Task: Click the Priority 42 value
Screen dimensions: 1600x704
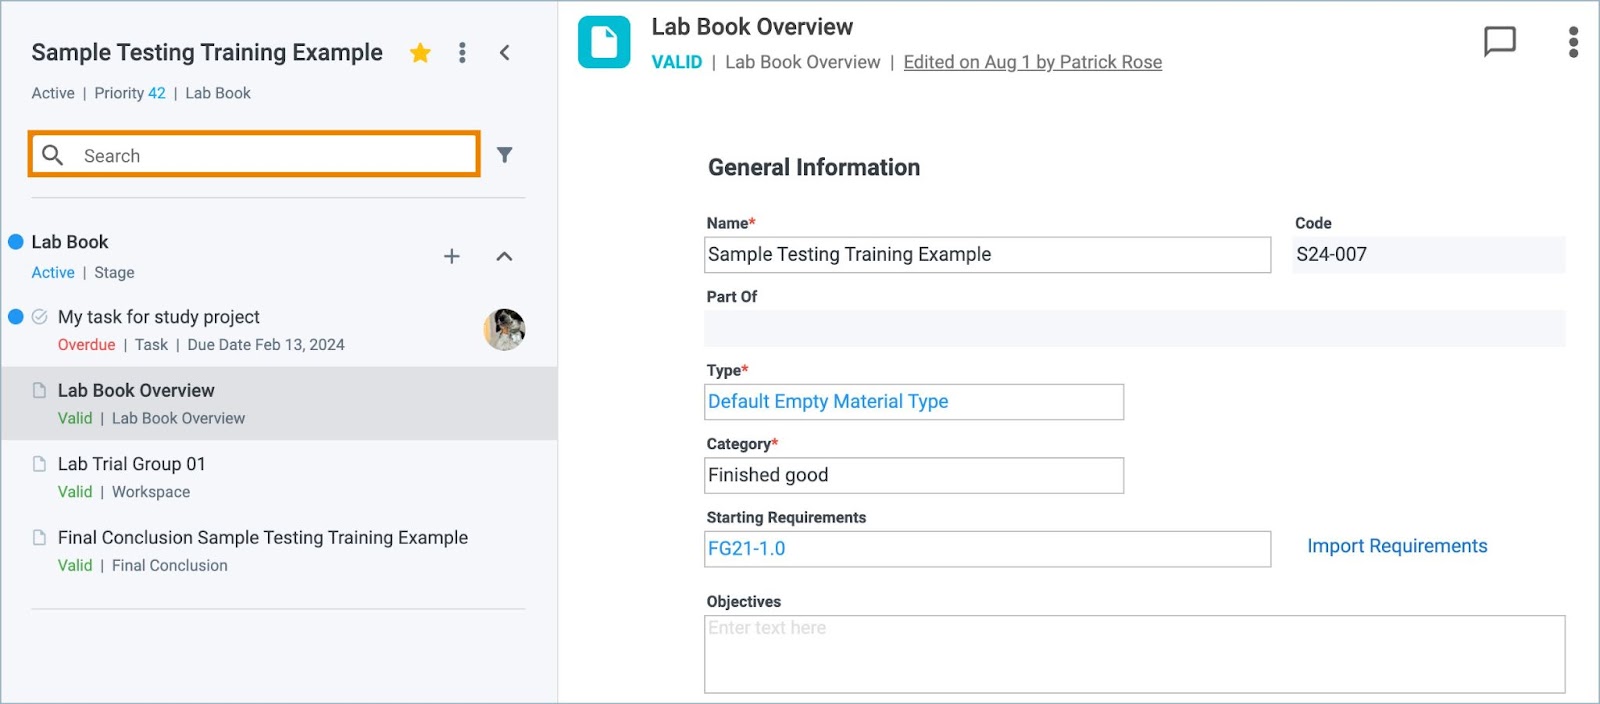Action: point(157,93)
